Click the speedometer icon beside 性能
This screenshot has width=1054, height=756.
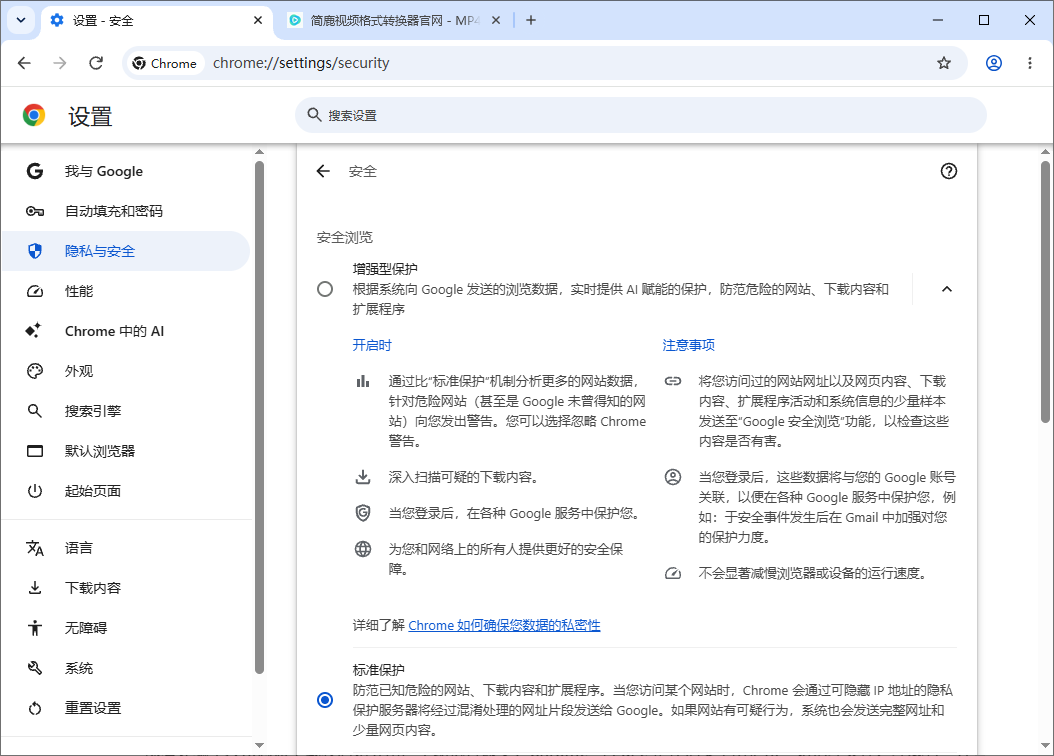click(x=35, y=291)
